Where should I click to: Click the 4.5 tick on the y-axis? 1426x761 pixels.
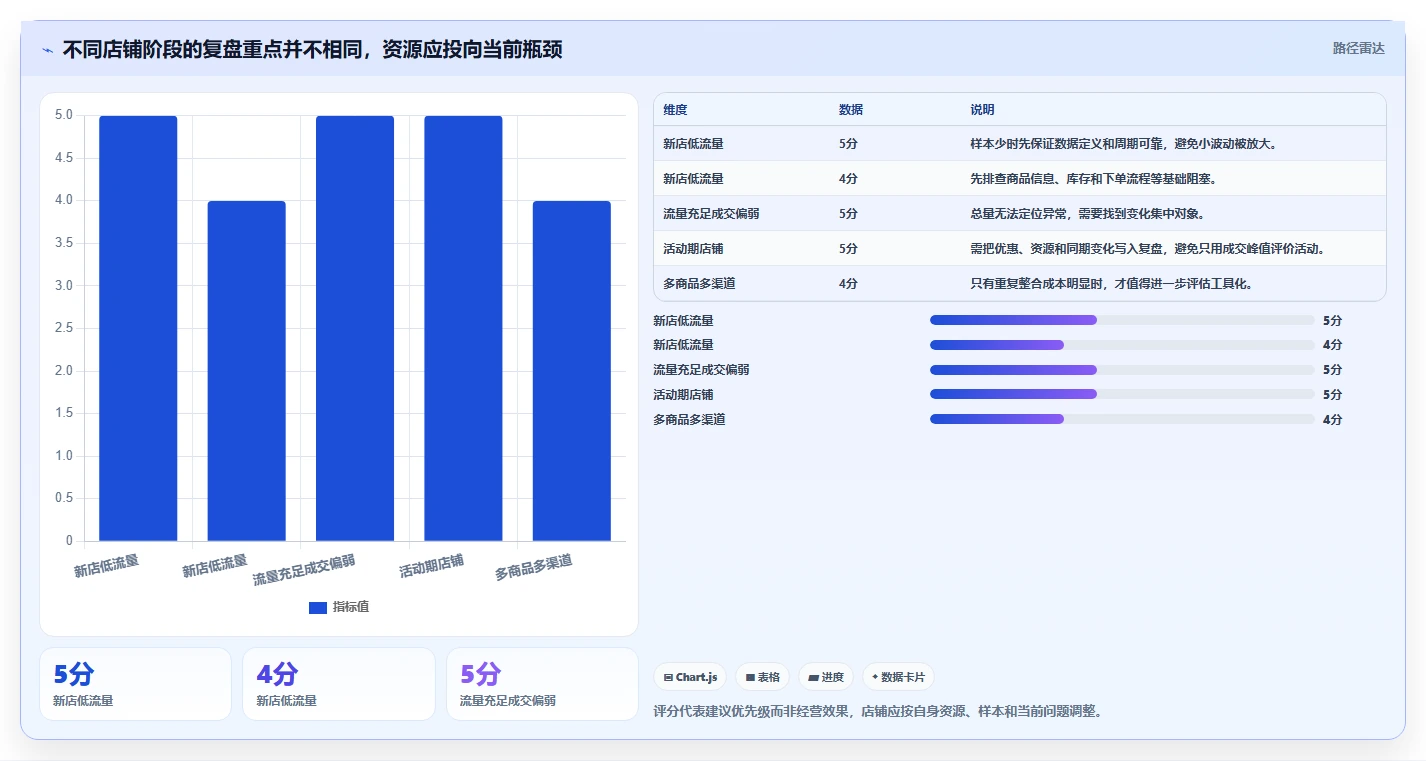click(x=63, y=157)
